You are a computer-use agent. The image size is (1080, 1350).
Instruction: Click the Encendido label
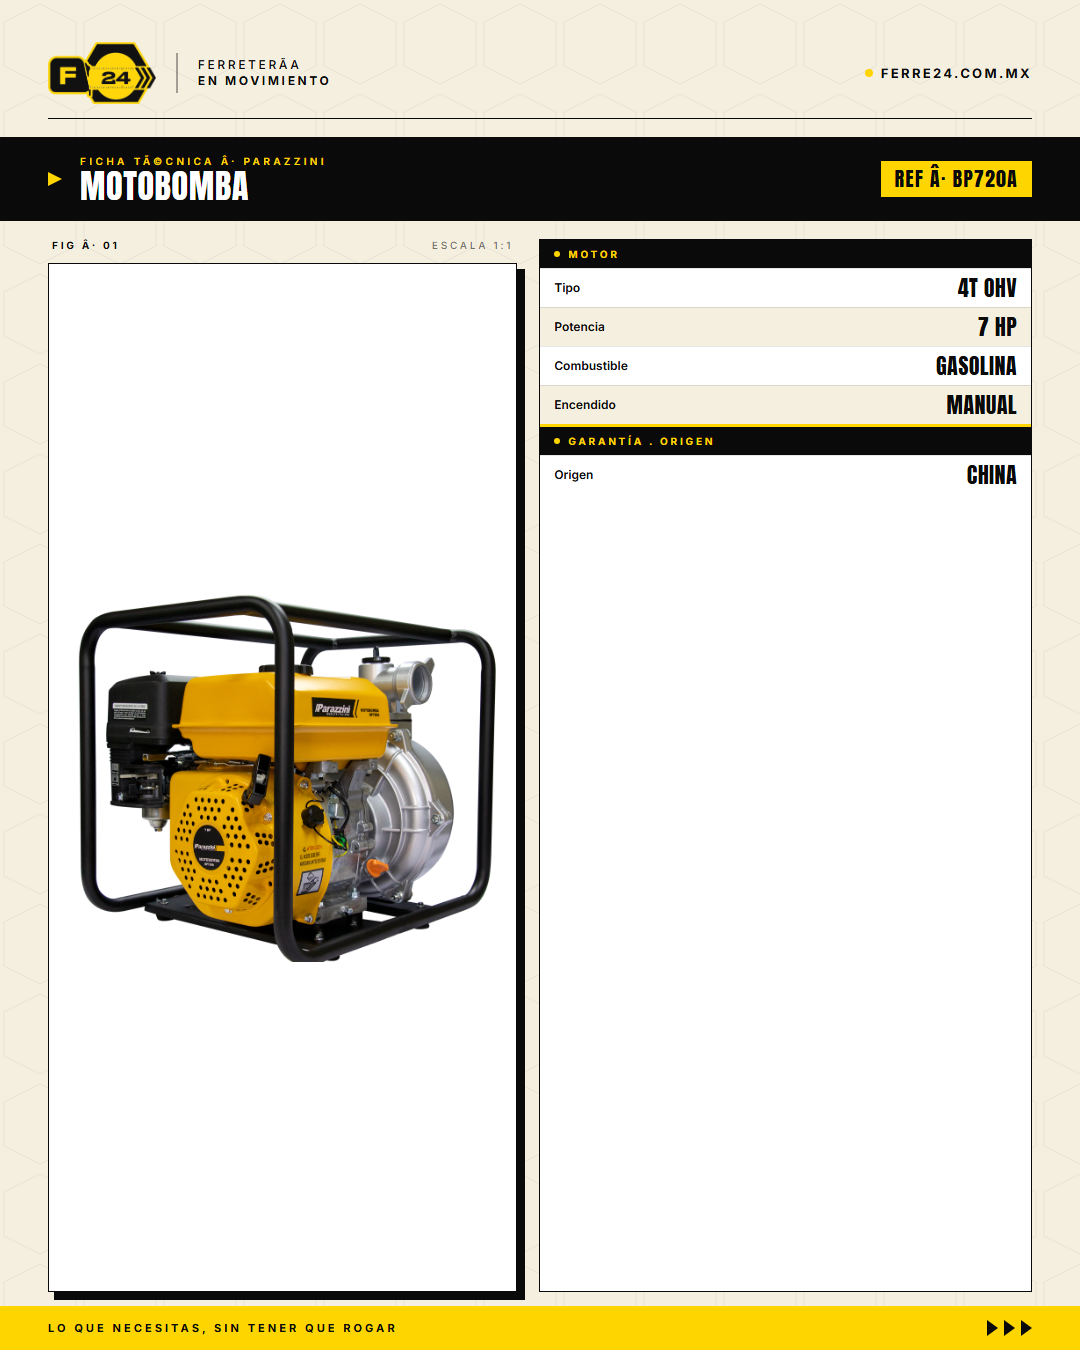click(585, 405)
